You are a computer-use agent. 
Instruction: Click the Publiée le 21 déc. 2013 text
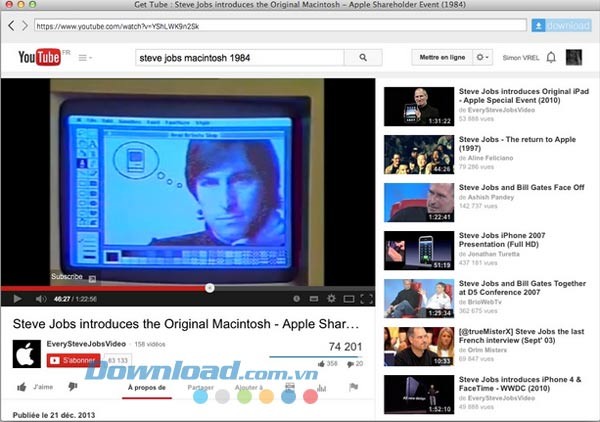pyautogui.click(x=54, y=415)
